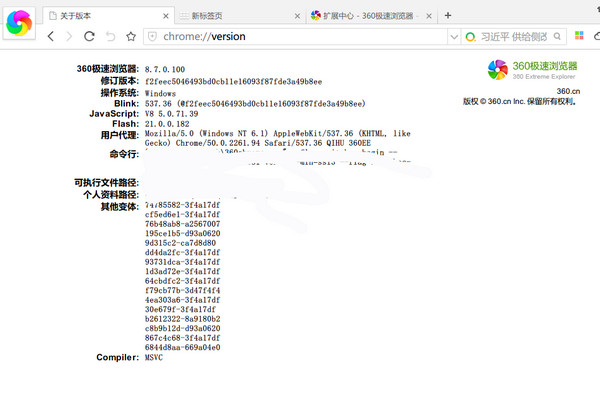The height and width of the screenshot is (420, 600).
Task: Click the variation 64cbdfc2-3f4a17df
Action: 183,281
